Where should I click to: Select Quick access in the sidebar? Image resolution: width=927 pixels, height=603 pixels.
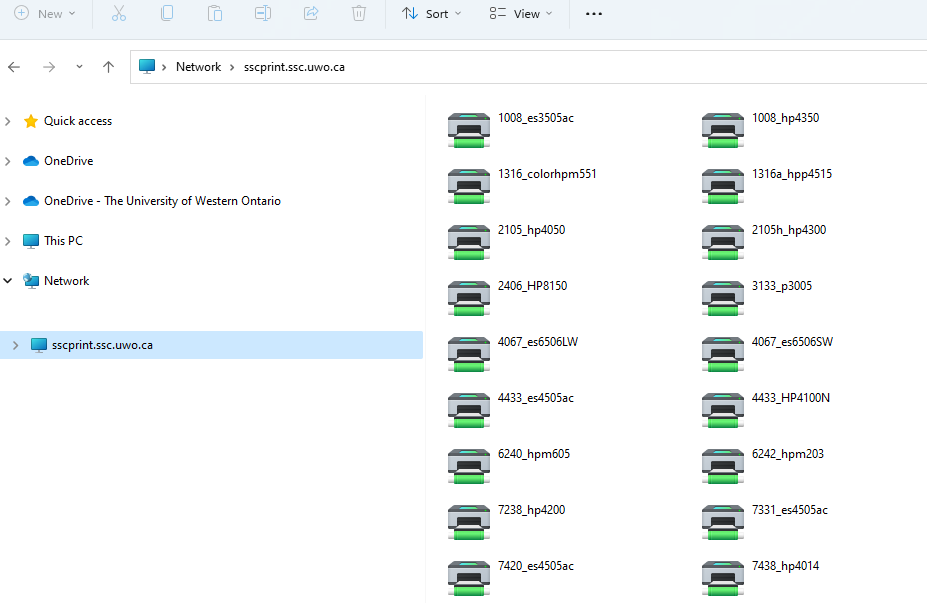79,120
